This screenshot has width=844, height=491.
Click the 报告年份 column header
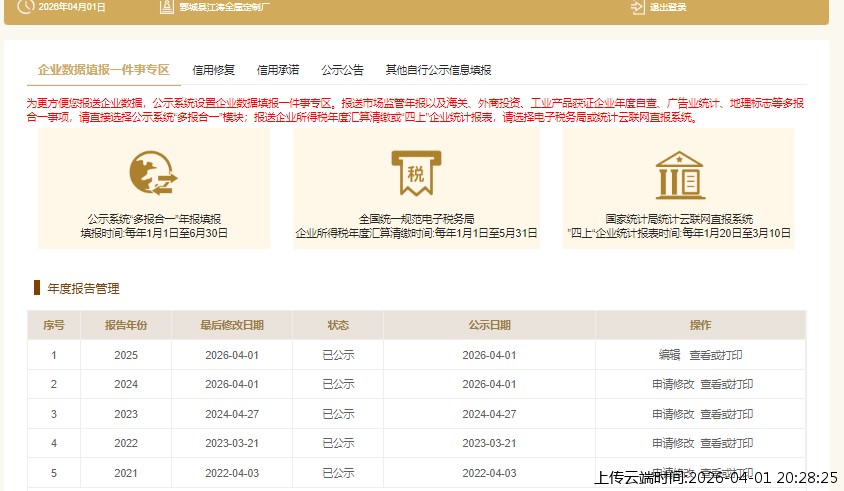point(126,325)
